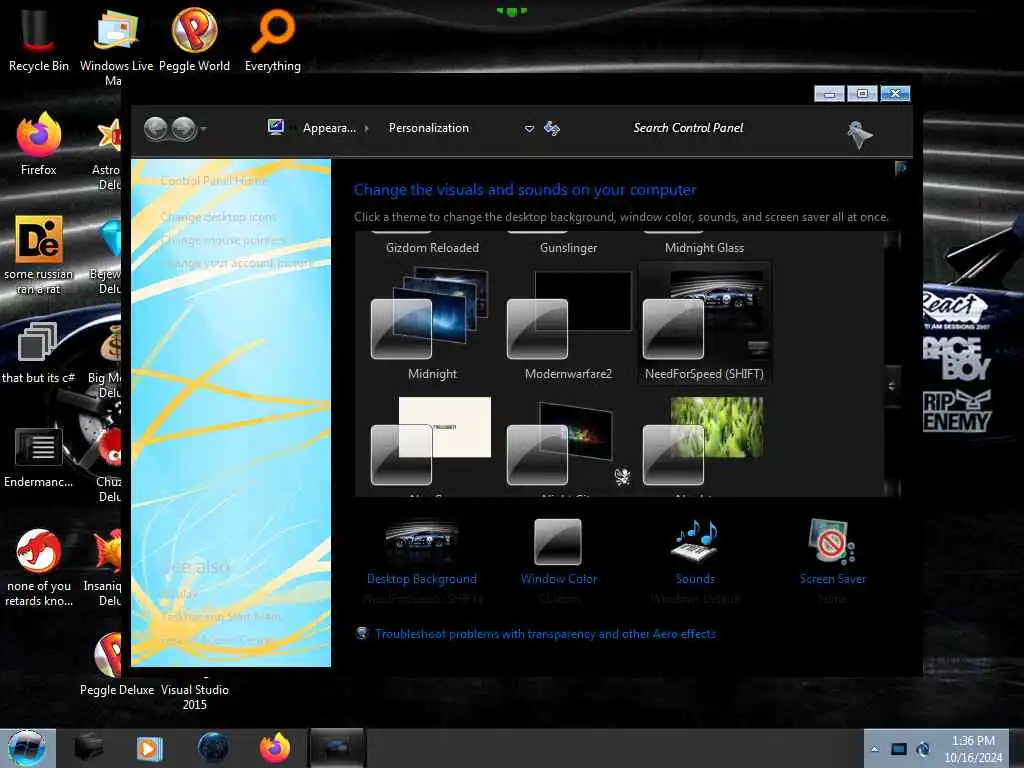Open Peggle World desktop shortcut
Screen dimensions: 1024x768
194,40
